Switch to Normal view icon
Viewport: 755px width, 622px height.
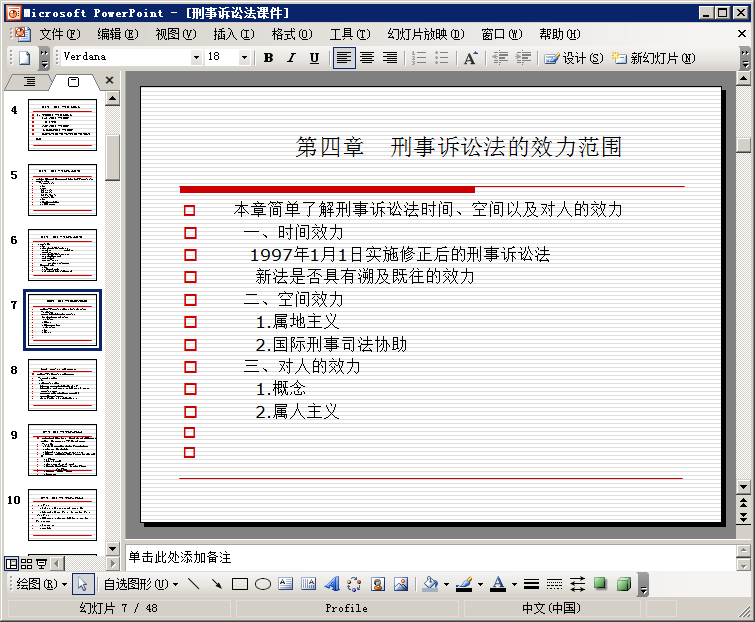pyautogui.click(x=12, y=563)
